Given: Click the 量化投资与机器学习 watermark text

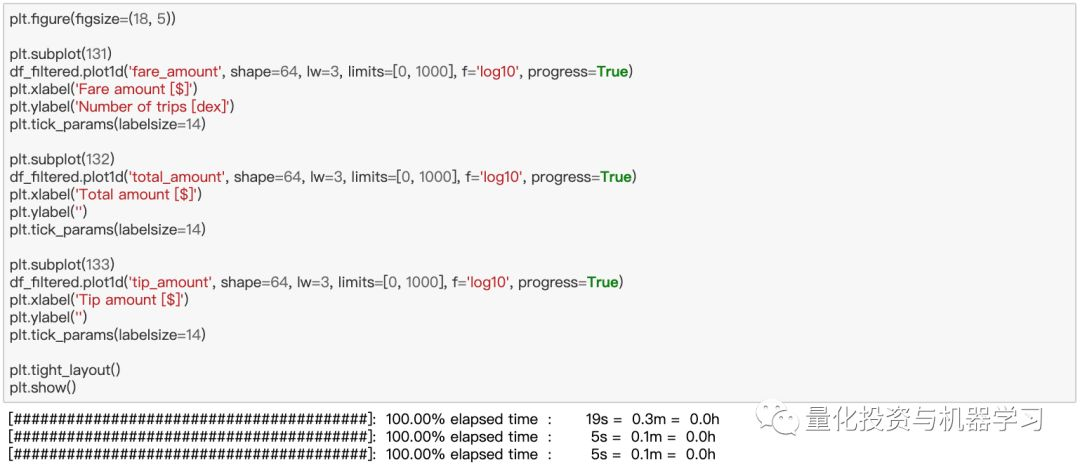Looking at the screenshot, I should tap(924, 418).
